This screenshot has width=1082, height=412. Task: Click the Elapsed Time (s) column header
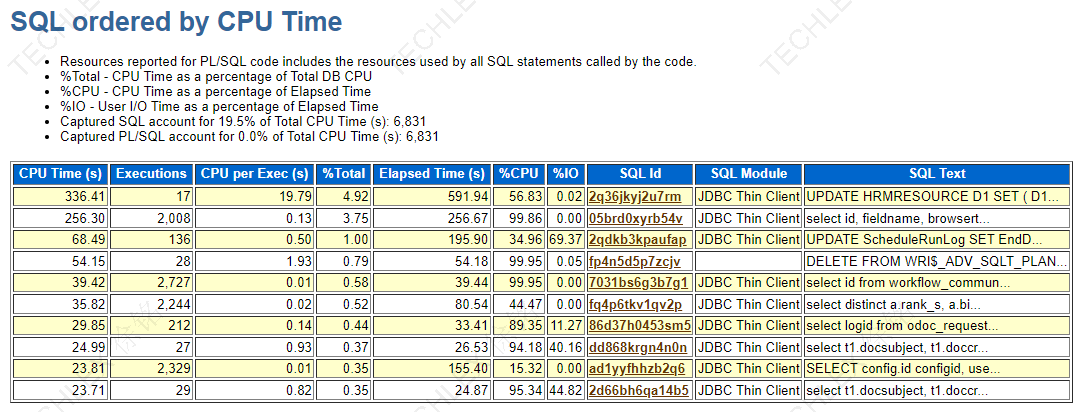coord(432,174)
